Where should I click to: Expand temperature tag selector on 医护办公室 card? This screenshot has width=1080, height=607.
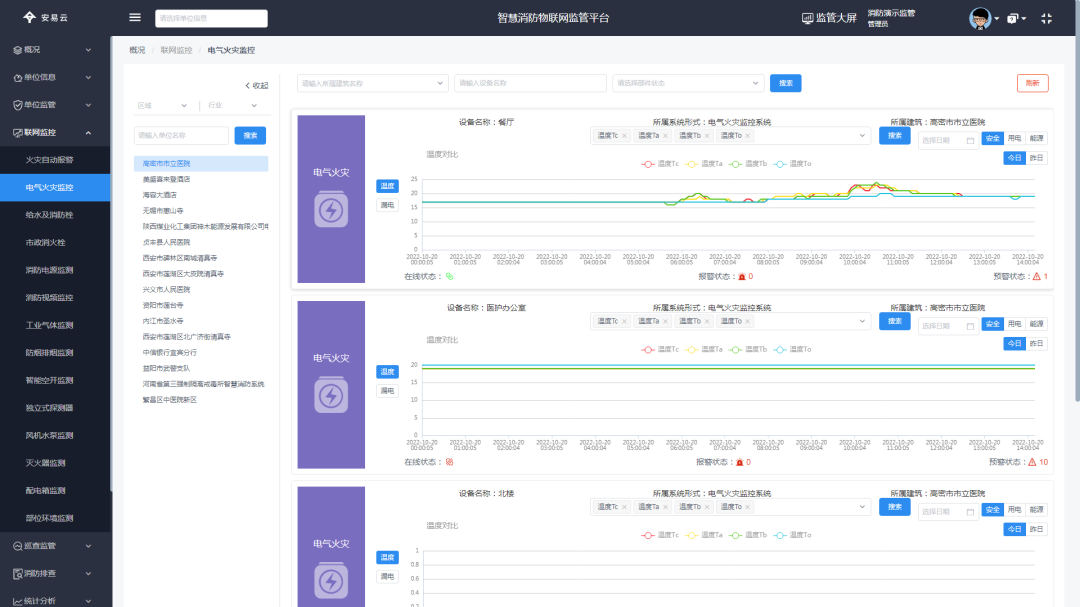[x=862, y=321]
